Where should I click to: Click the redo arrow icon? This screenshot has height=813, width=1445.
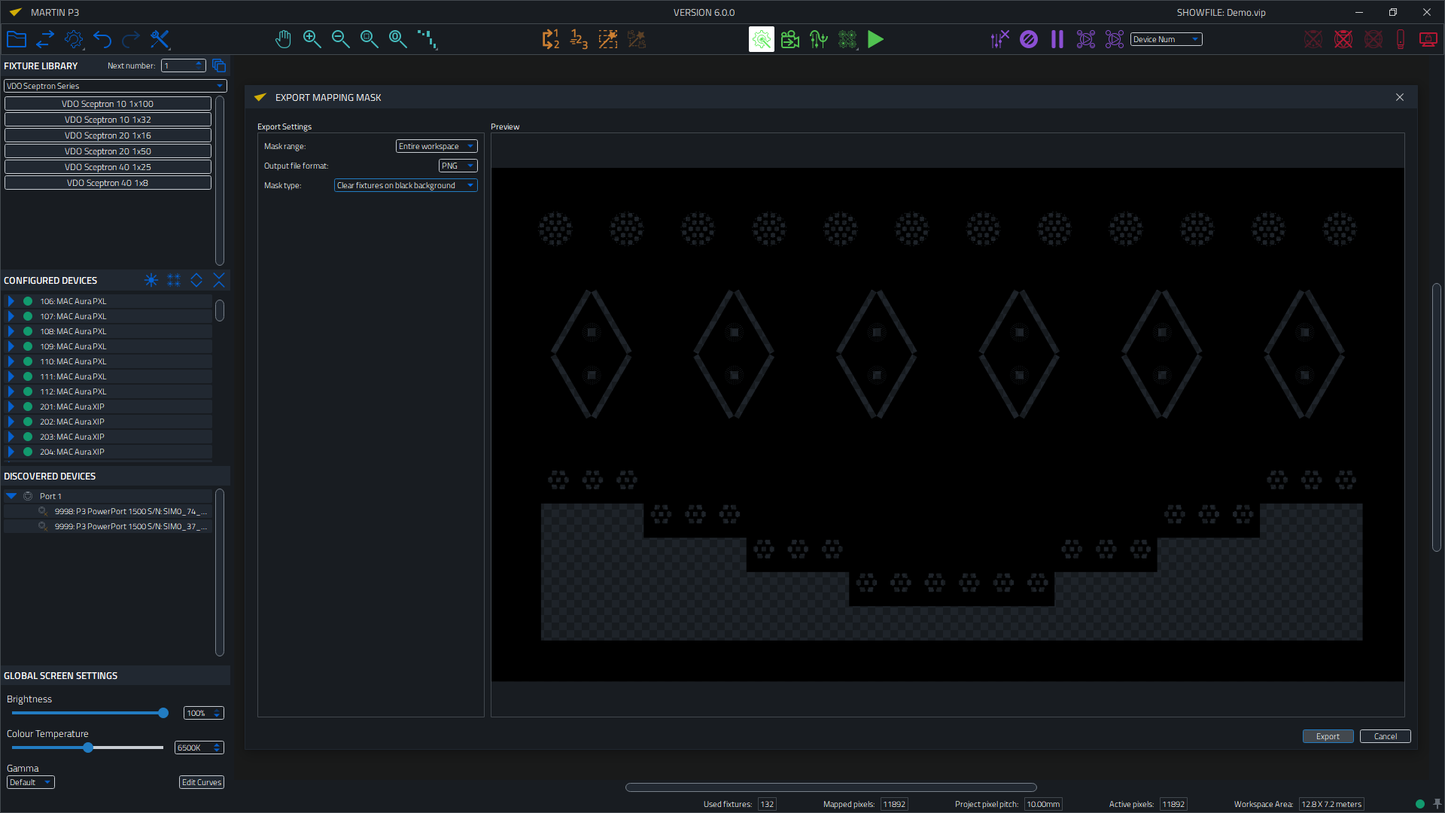[131, 39]
